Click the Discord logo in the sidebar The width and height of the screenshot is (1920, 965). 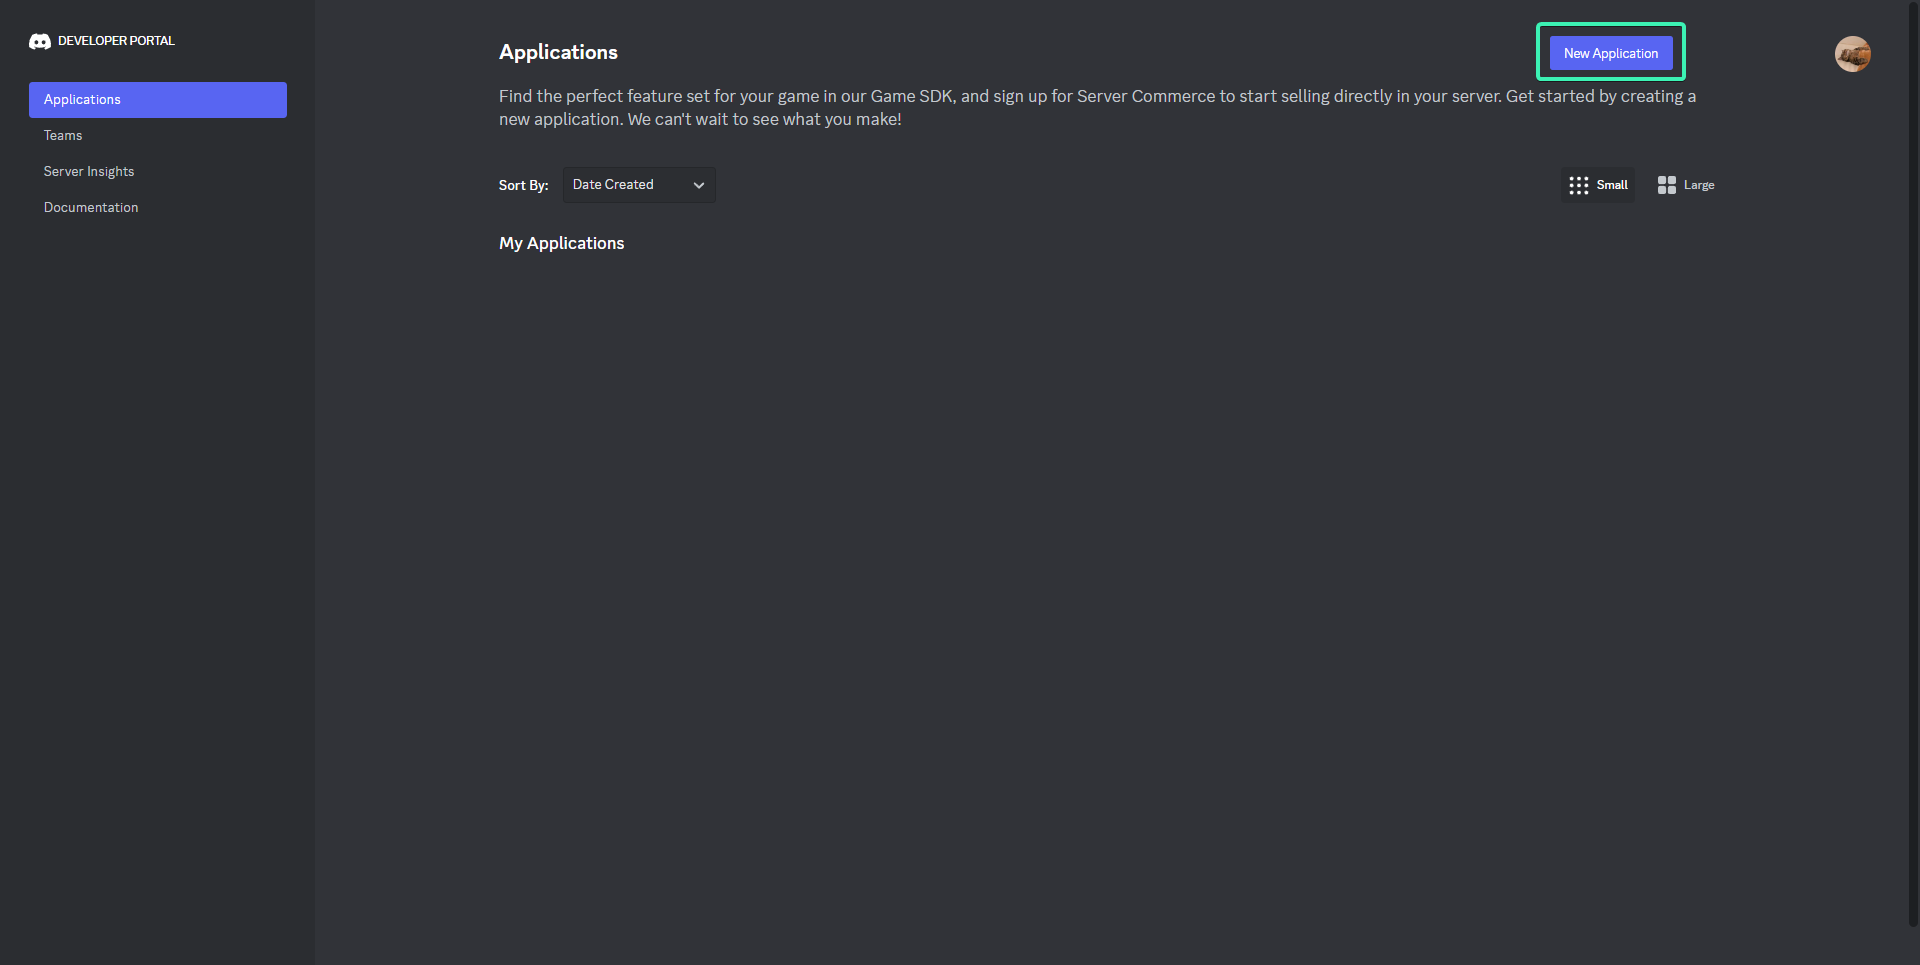(x=39, y=41)
